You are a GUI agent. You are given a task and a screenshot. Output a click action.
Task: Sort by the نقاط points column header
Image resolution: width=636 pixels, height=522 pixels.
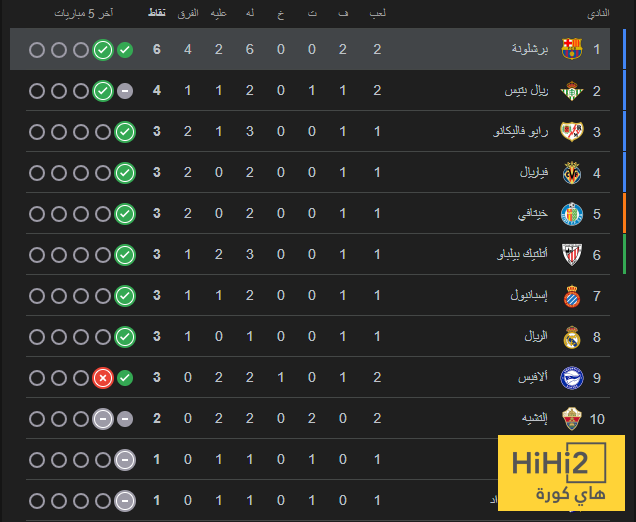click(157, 13)
